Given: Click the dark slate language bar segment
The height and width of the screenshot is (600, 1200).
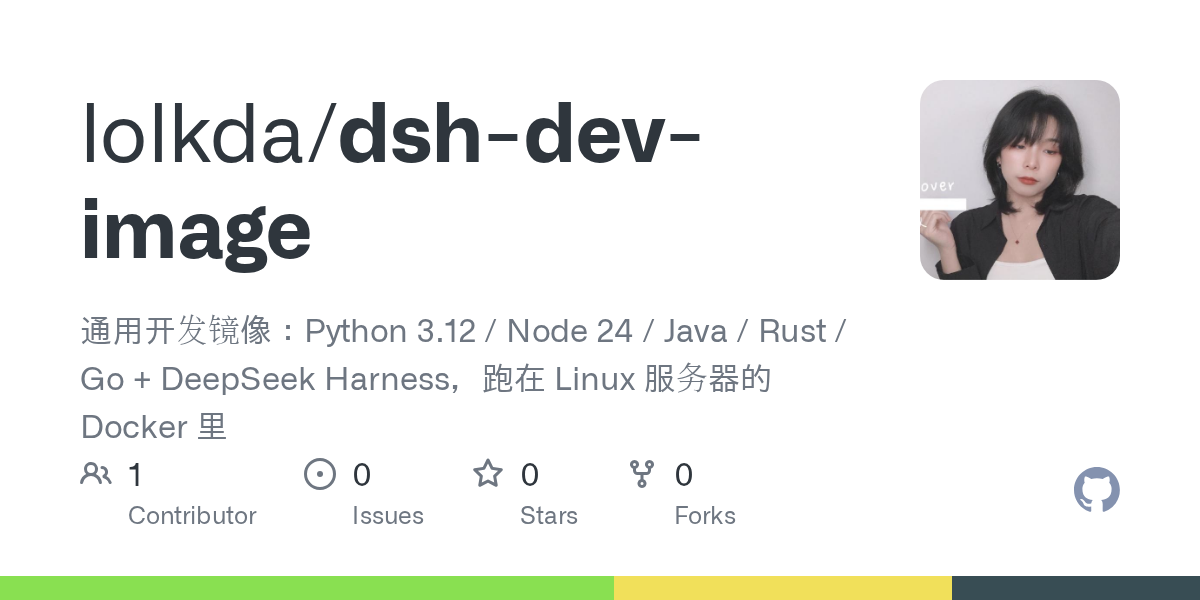Looking at the screenshot, I should 1076,588.
